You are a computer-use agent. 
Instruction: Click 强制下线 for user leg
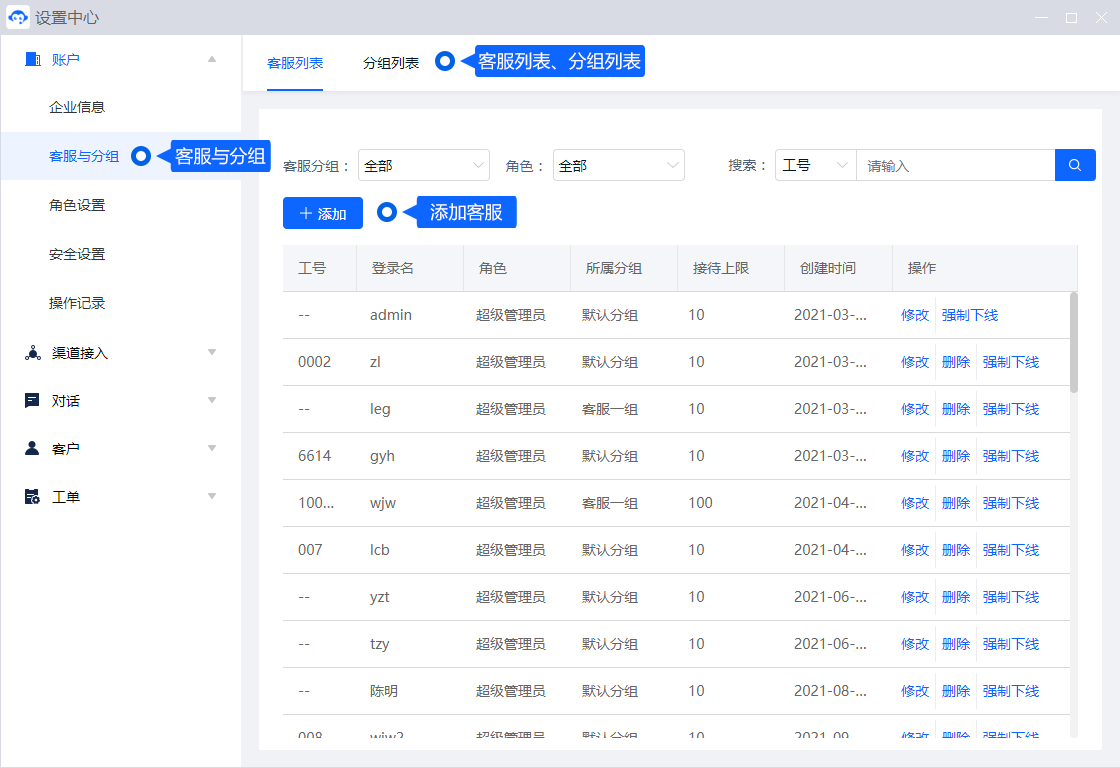tap(1011, 409)
